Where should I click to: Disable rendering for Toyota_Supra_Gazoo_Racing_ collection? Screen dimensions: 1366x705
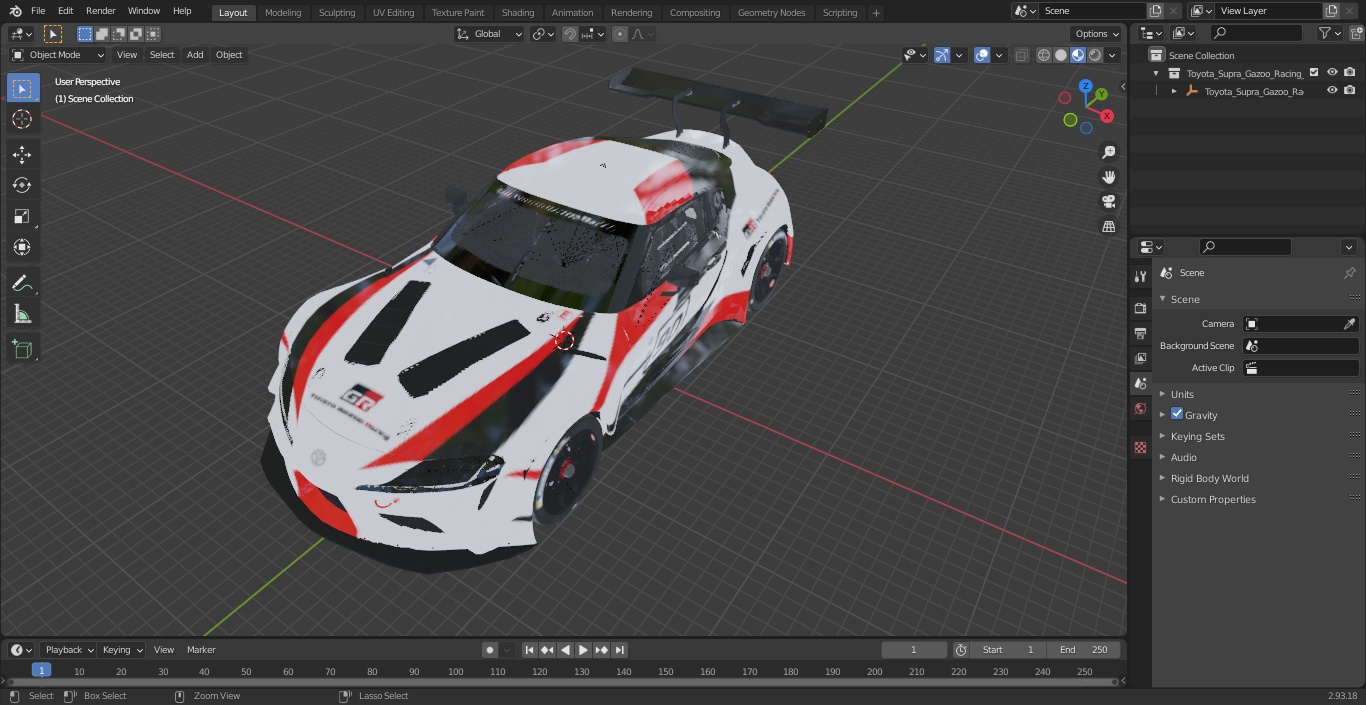pyautogui.click(x=1350, y=72)
